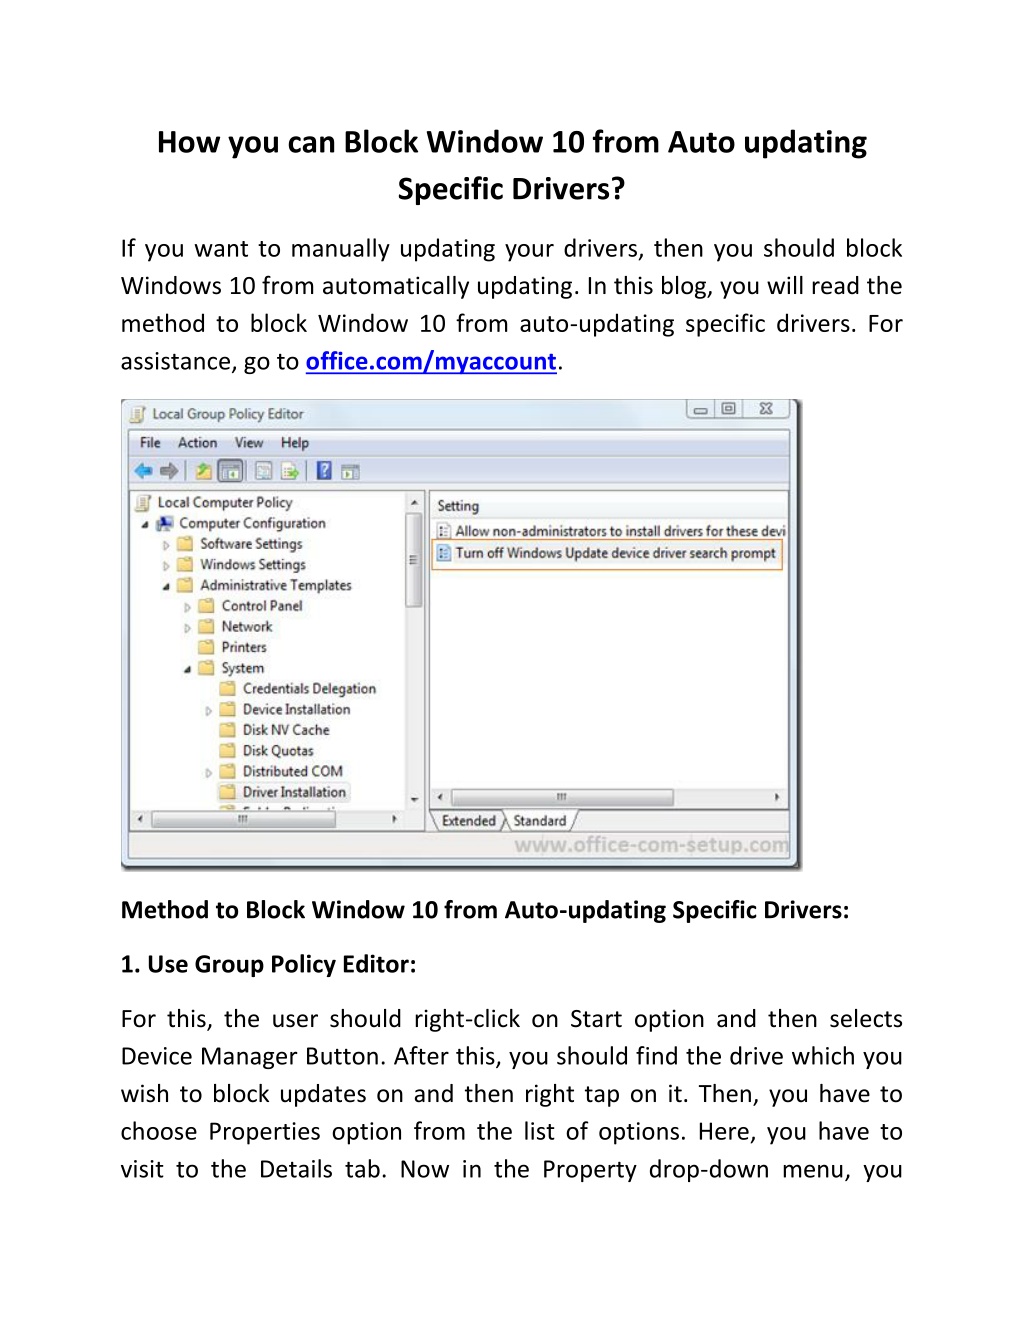Click the Software Settings folder icon
Image resolution: width=1024 pixels, height=1325 pixels.
coord(185,544)
